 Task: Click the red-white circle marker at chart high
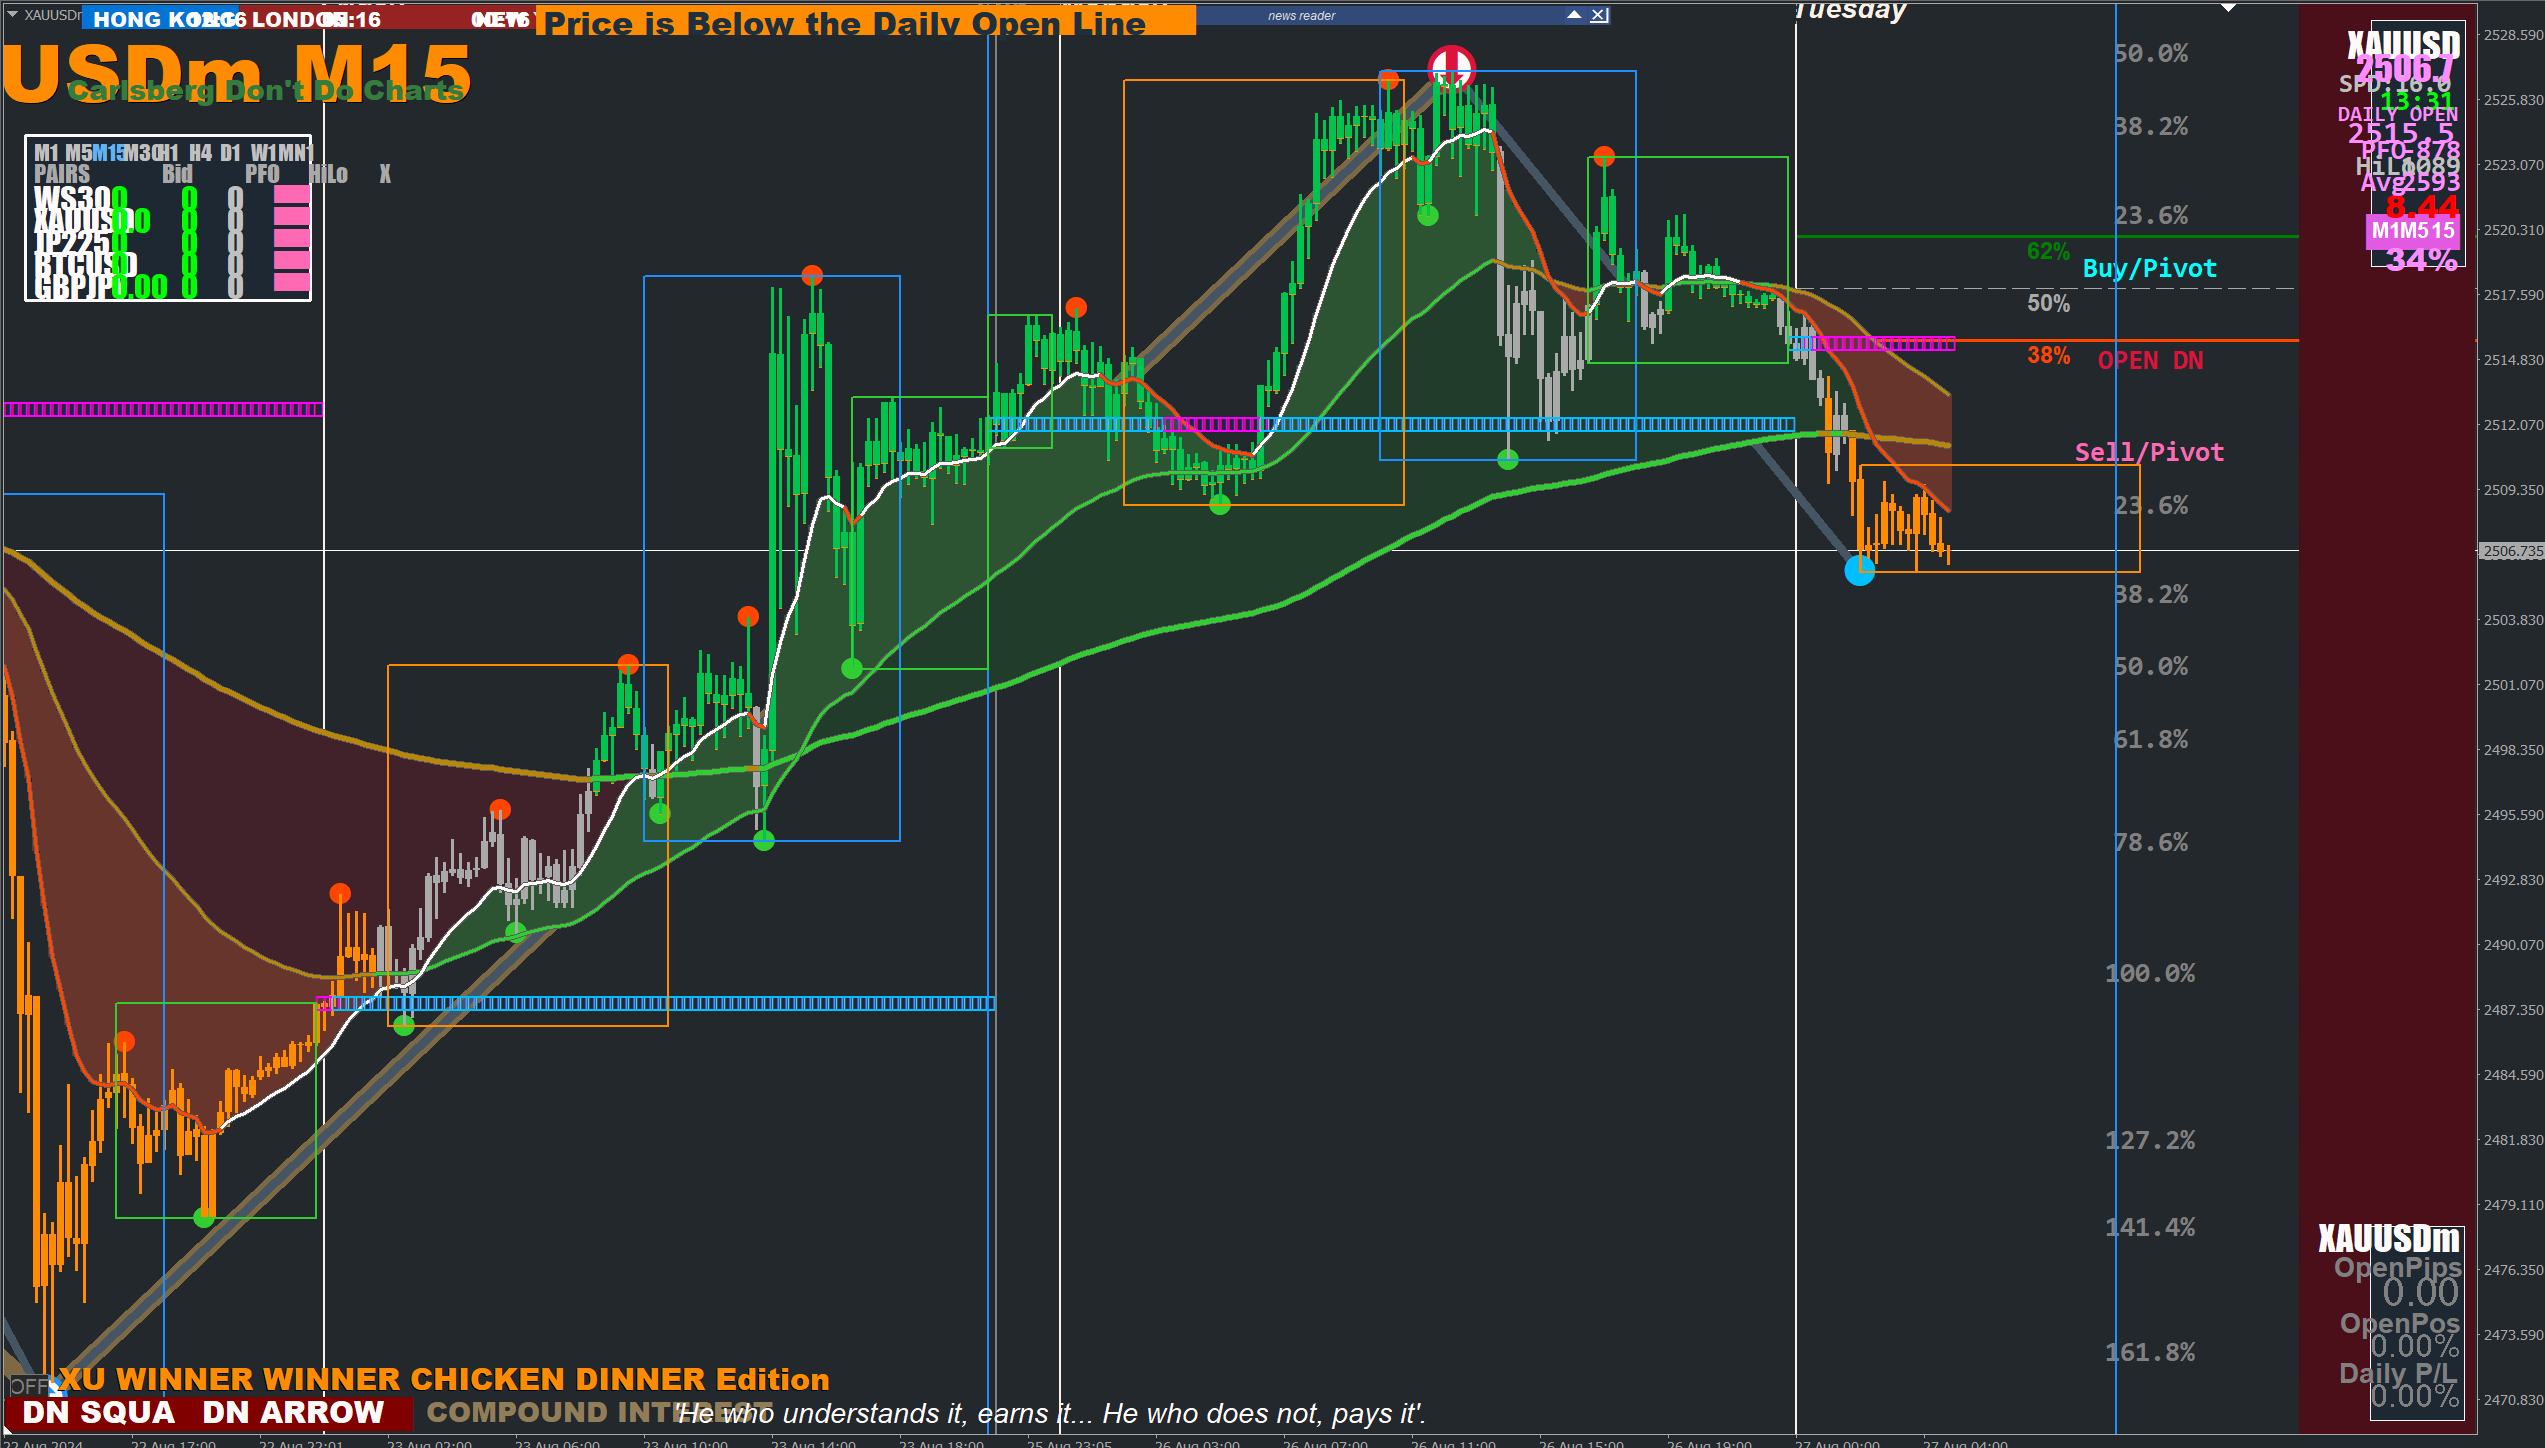[x=1451, y=68]
